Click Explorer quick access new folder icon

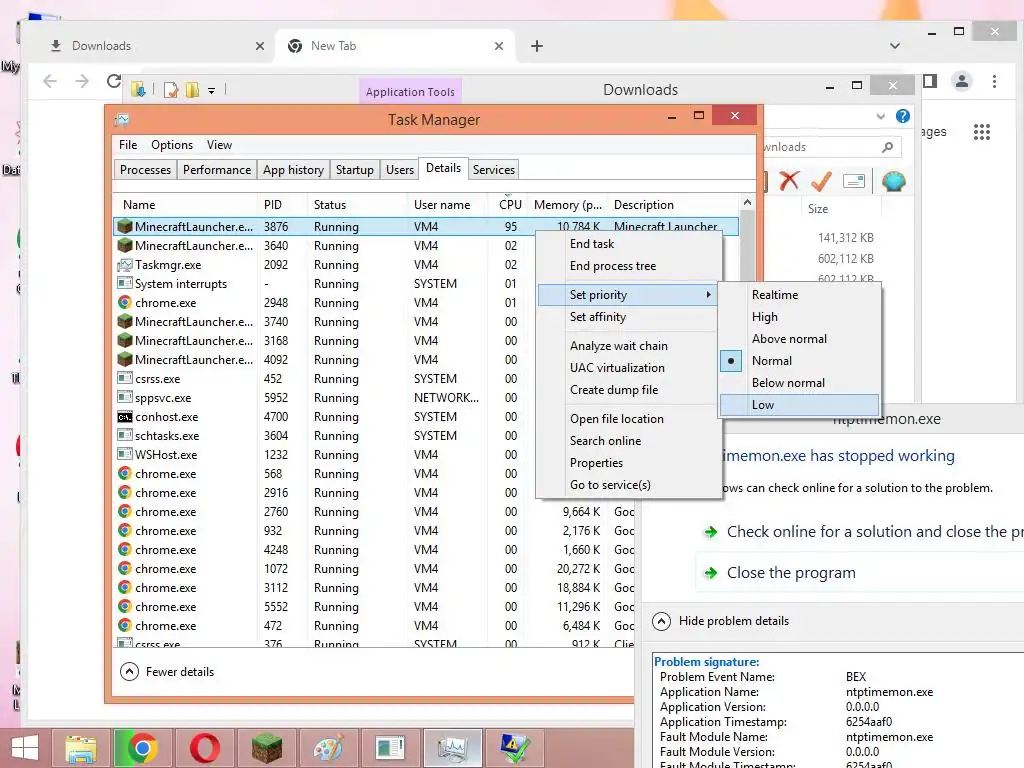tap(193, 89)
